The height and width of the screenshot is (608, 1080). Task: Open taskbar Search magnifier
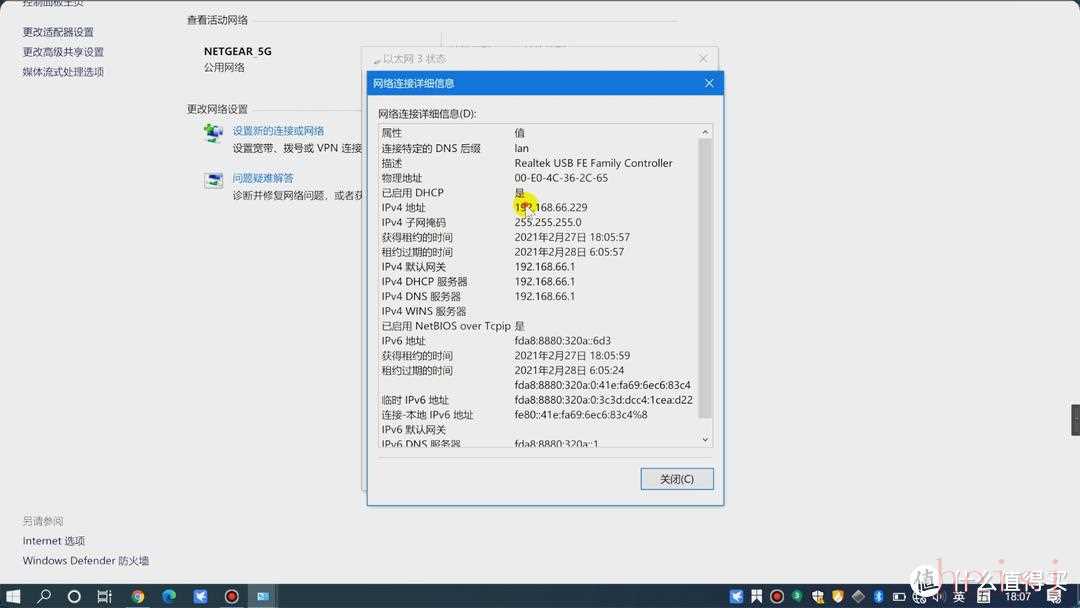[x=44, y=596]
